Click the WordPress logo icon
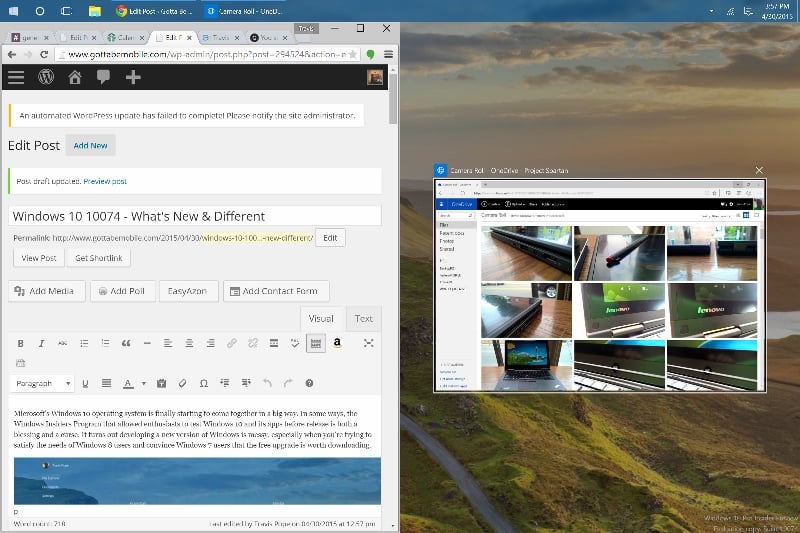This screenshot has height=533, width=800. click(x=46, y=77)
